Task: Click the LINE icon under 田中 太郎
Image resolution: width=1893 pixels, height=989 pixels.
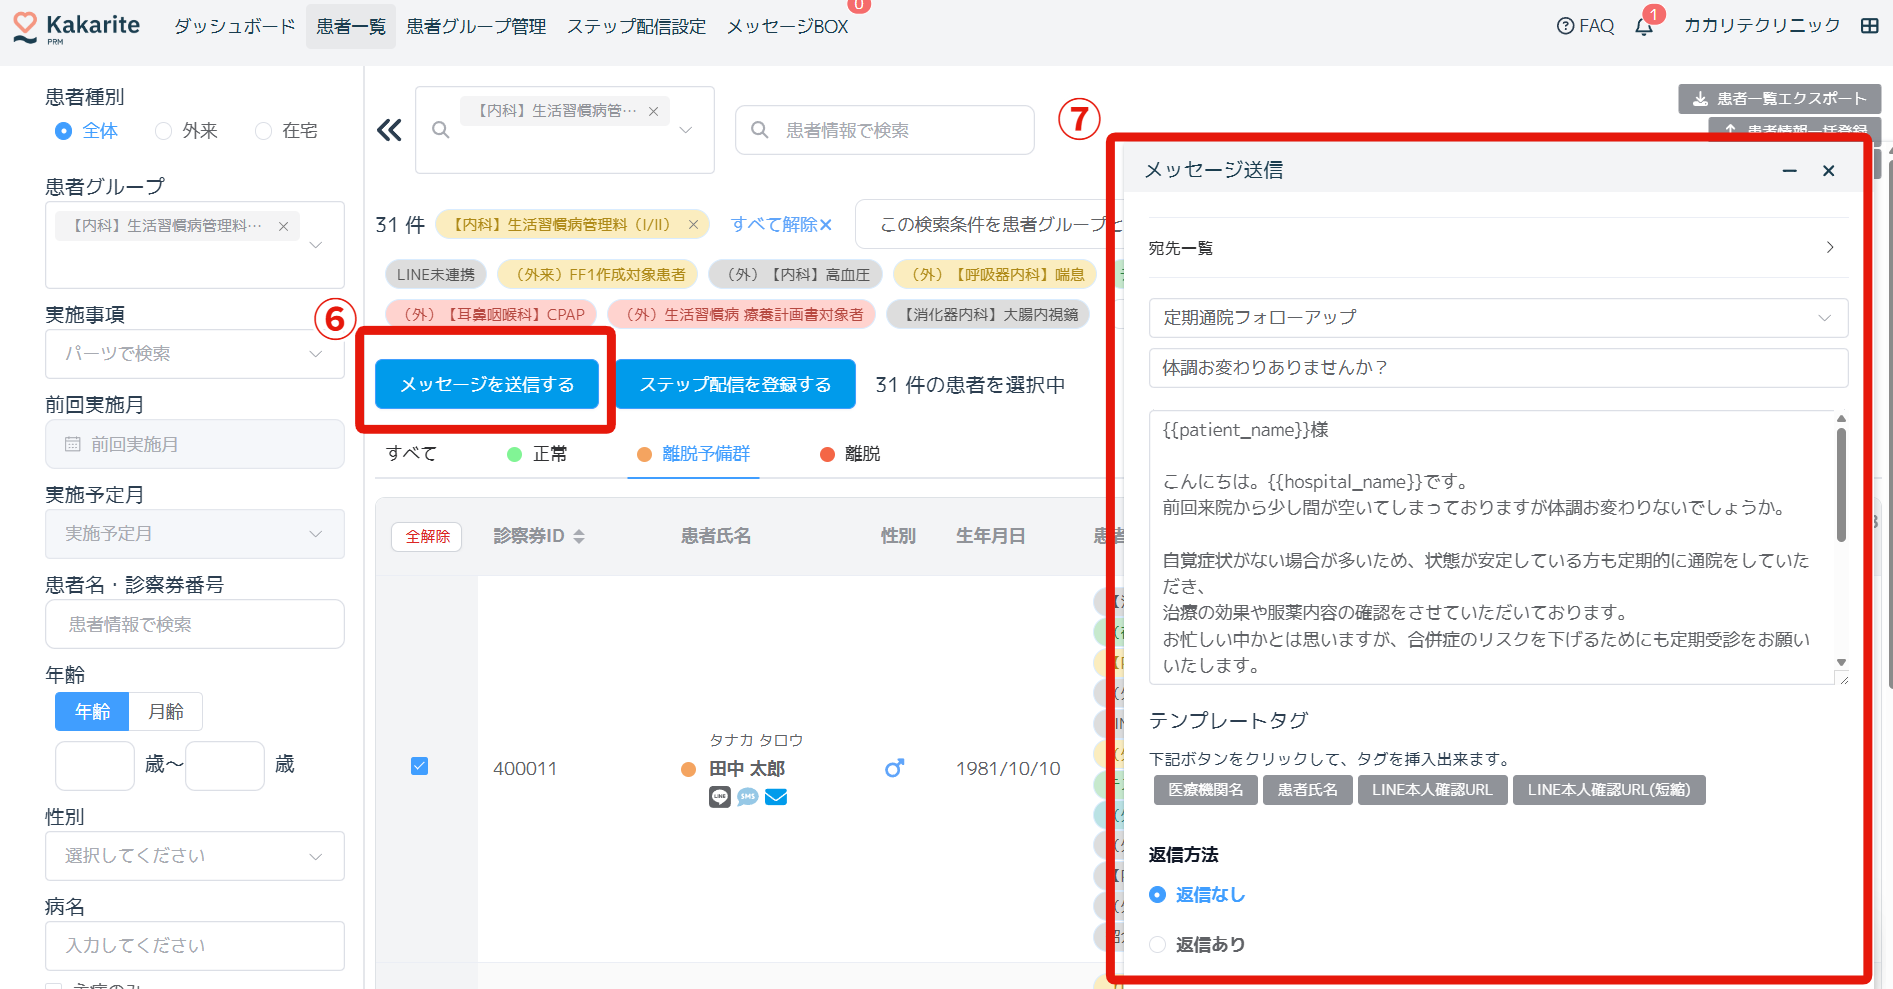Action: [x=720, y=797]
